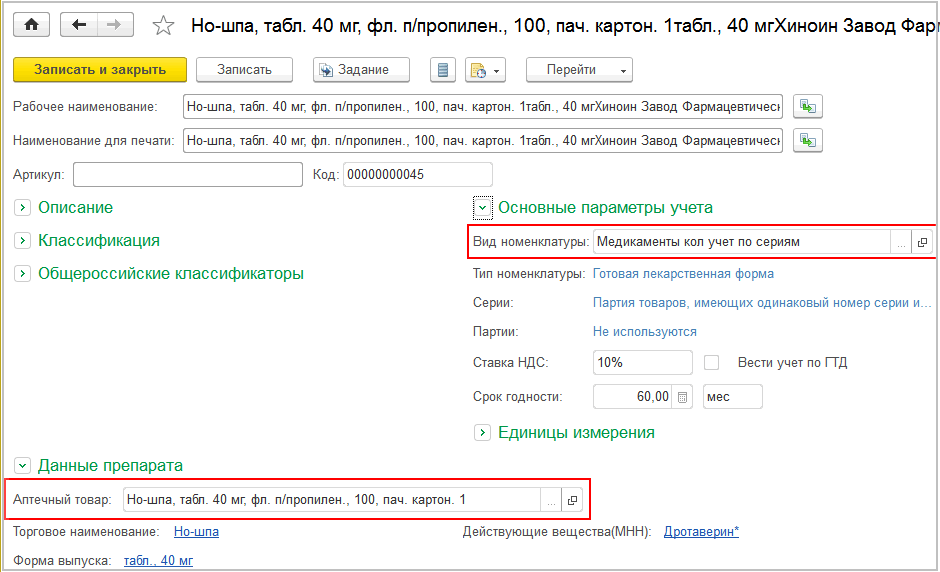This screenshot has height=572, width=940.
Task: Collapse the Основные параметры учета section
Action: [x=483, y=208]
